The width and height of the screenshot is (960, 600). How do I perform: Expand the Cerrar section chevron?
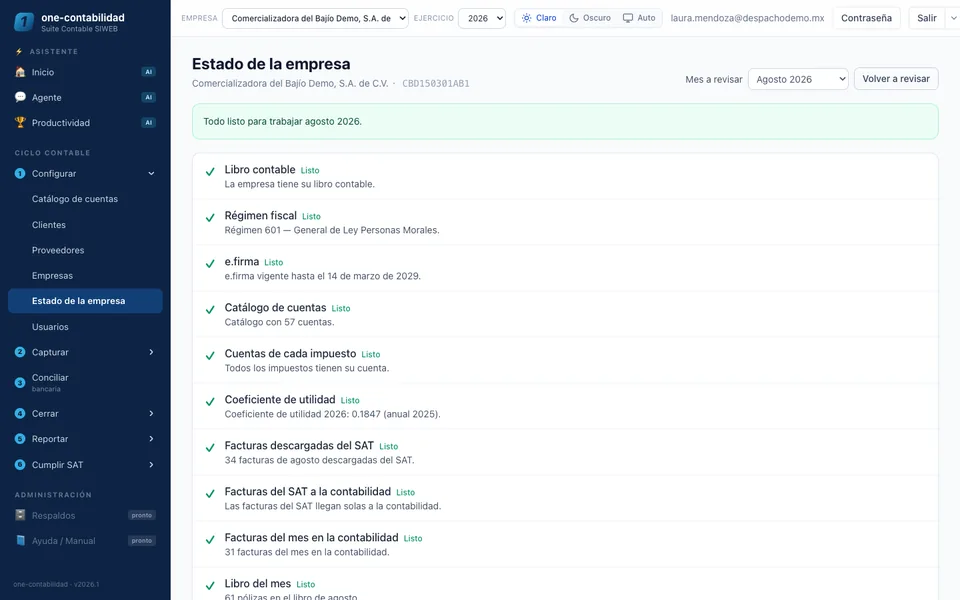tap(151, 413)
